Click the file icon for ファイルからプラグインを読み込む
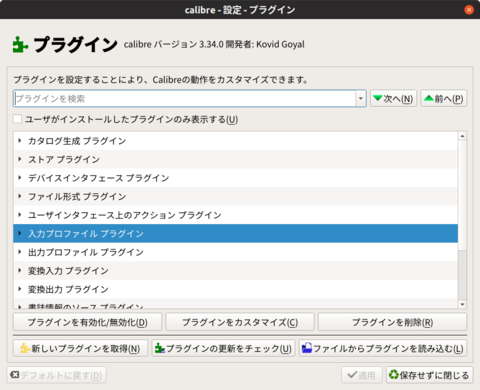The width and height of the screenshot is (480, 390). coord(307,348)
